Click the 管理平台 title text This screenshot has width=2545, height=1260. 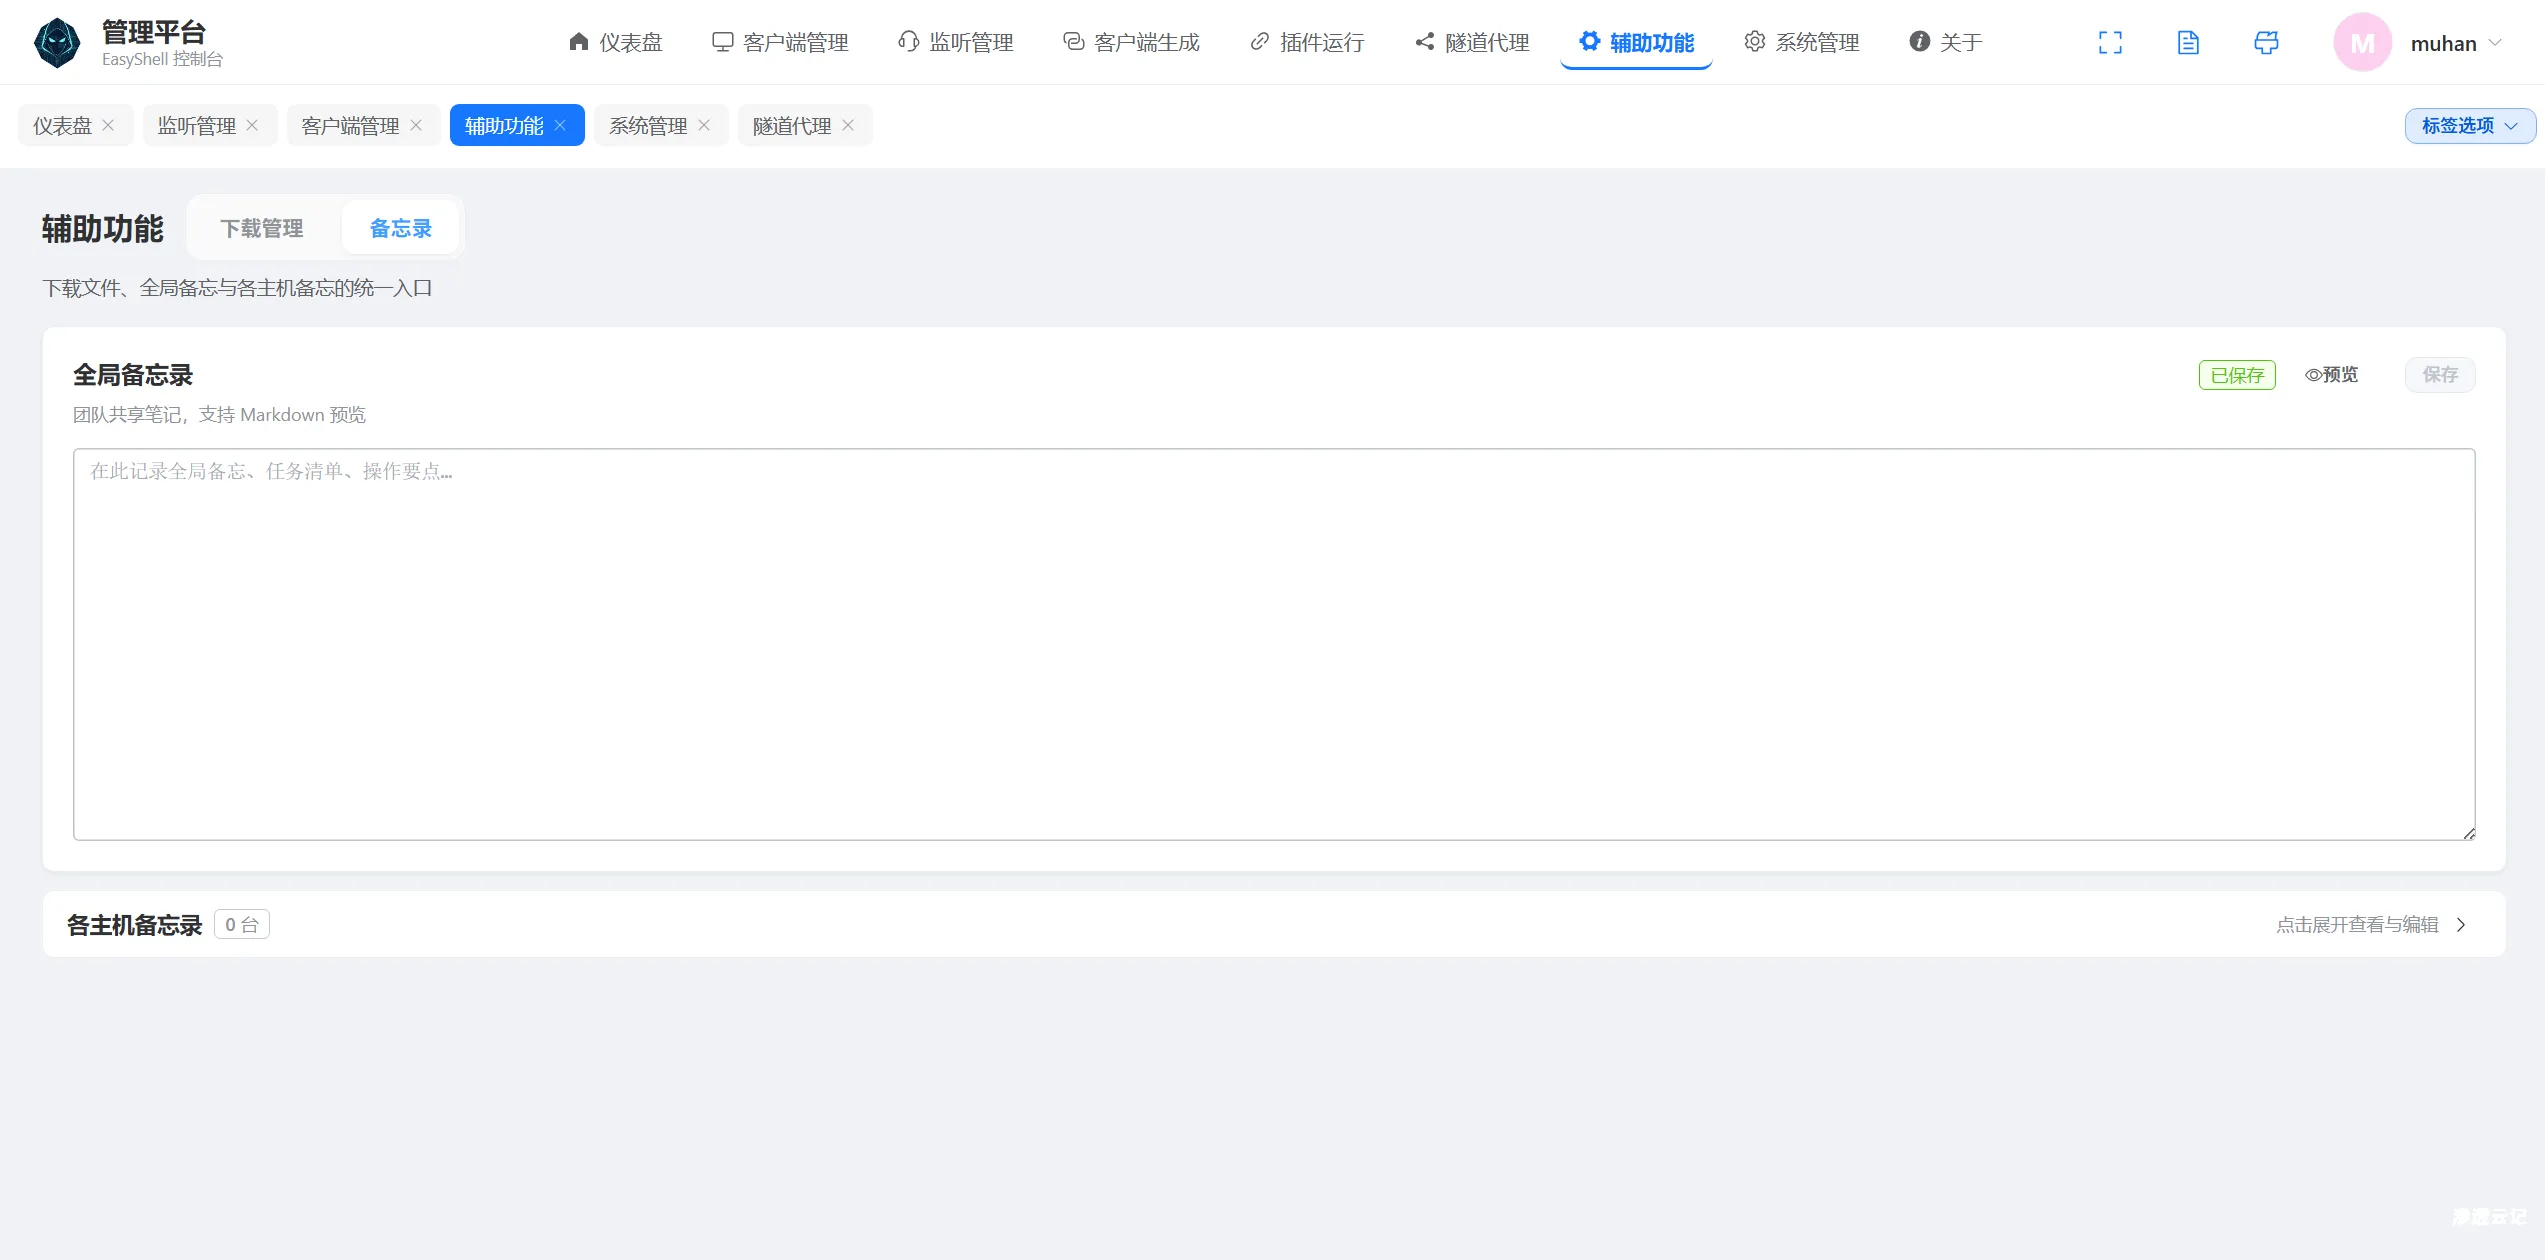[154, 32]
